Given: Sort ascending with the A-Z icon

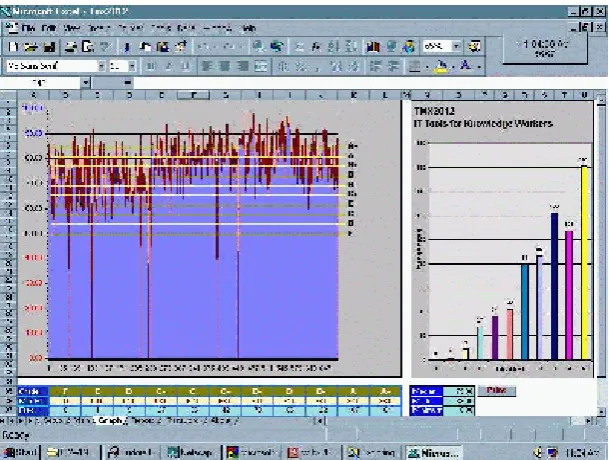Looking at the screenshot, I should pos(333,47).
